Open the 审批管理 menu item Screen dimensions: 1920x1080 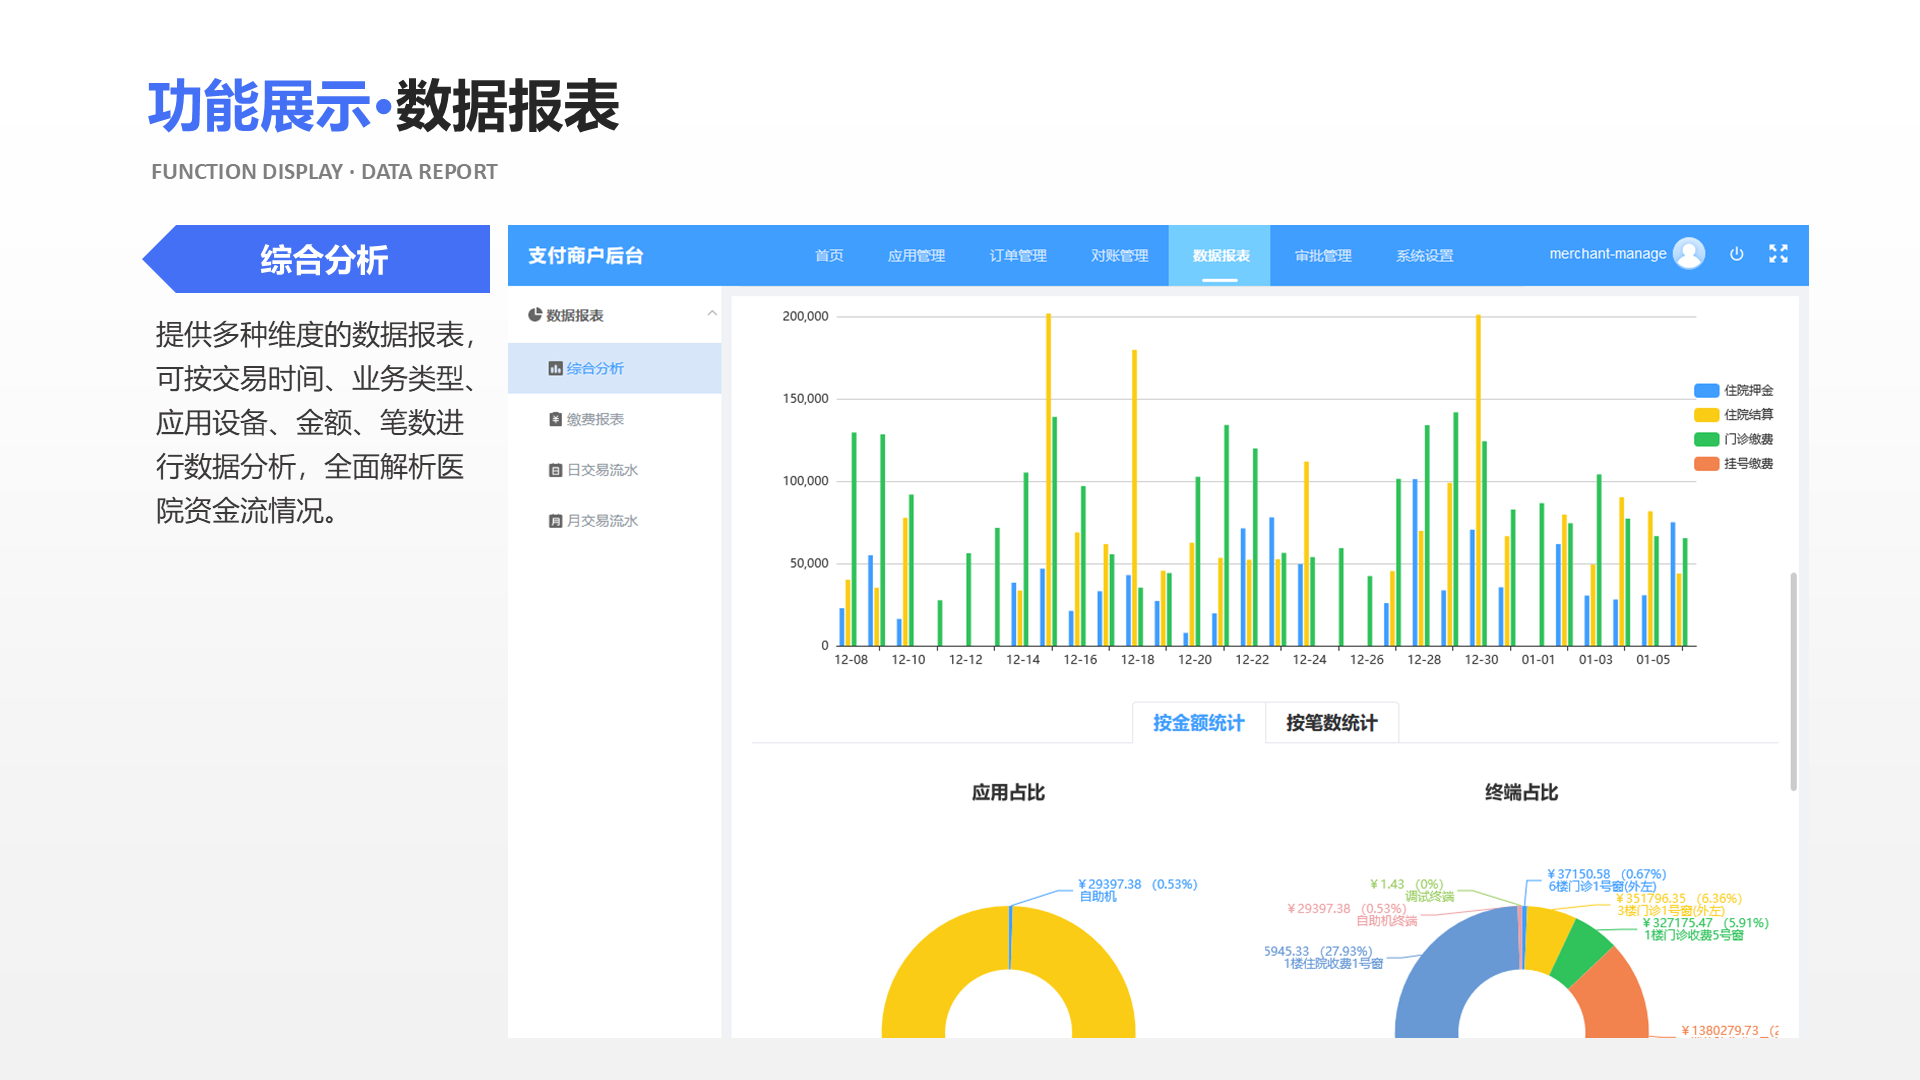(1320, 255)
